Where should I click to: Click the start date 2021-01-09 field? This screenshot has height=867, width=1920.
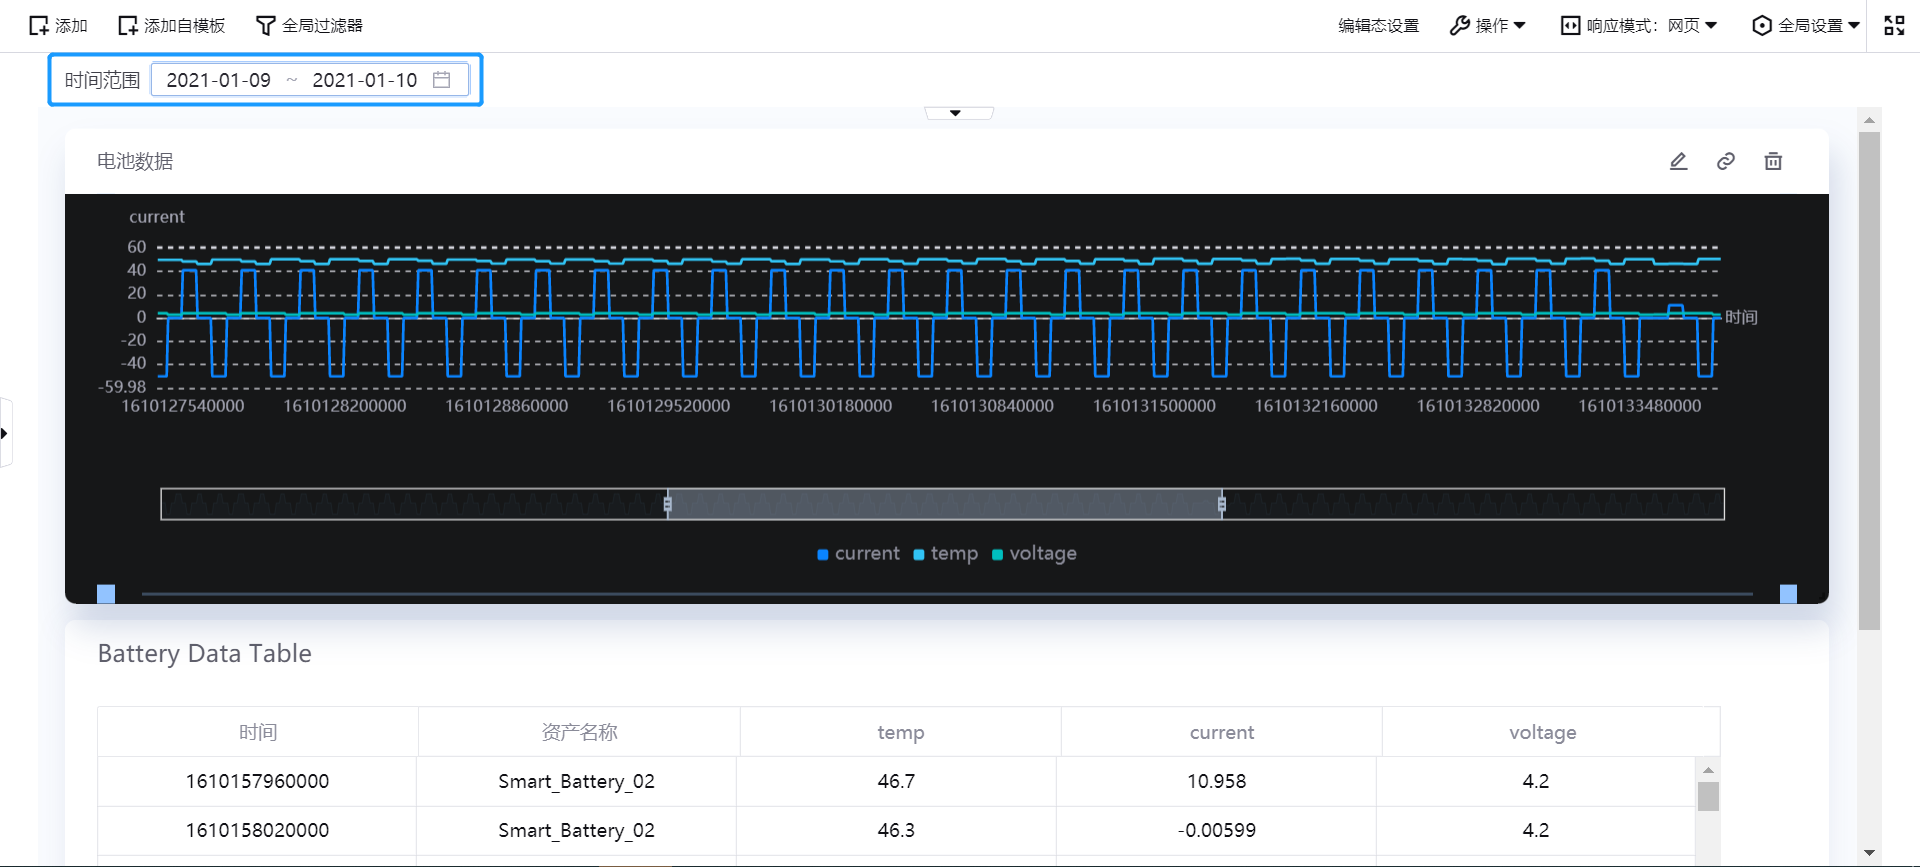pyautogui.click(x=218, y=80)
